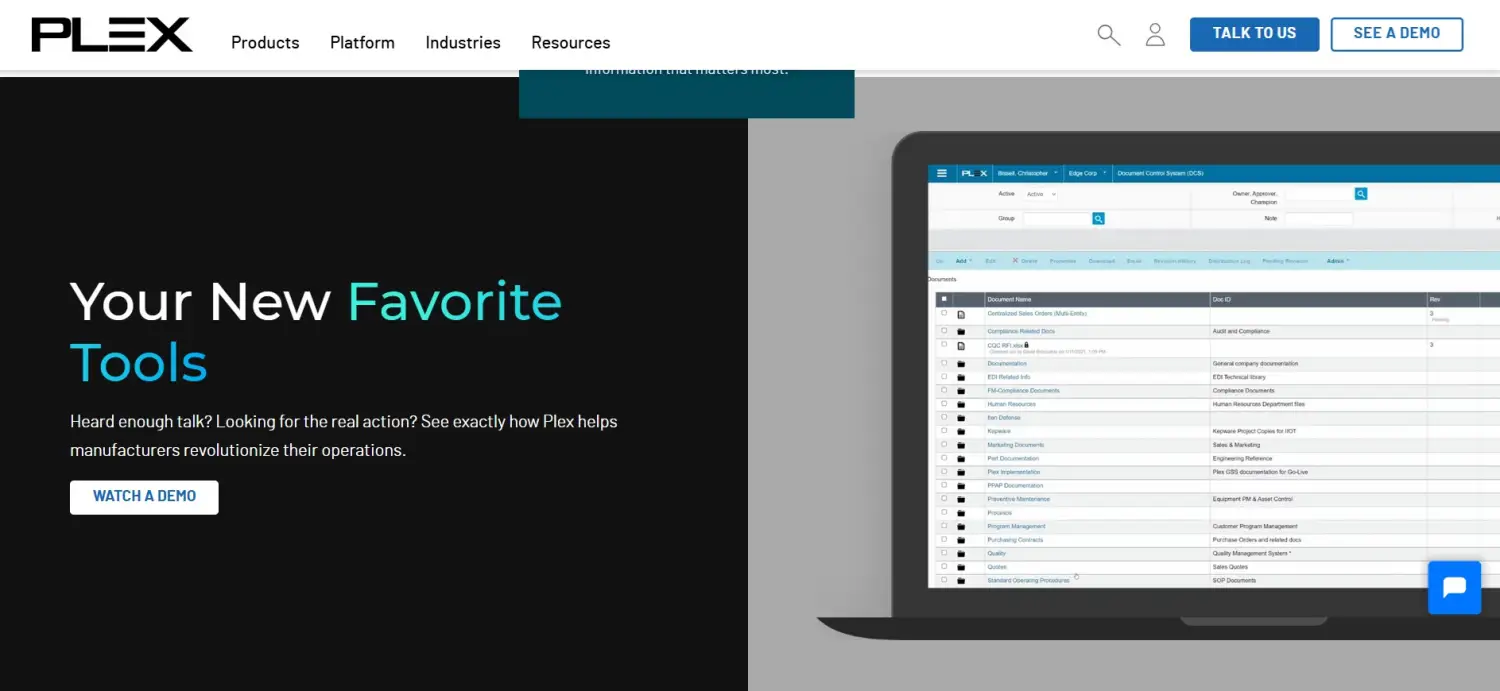Viewport: 1500px width, 691px height.
Task: Open the Platform menu
Action: 362,42
